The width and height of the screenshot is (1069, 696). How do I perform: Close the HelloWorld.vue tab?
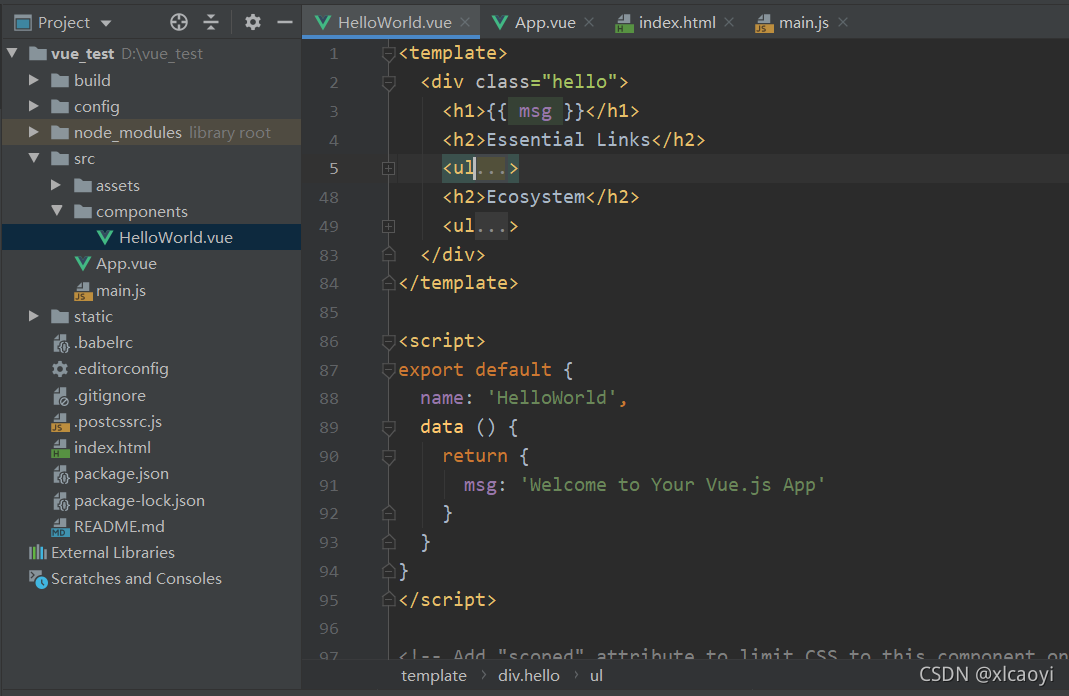click(x=465, y=22)
